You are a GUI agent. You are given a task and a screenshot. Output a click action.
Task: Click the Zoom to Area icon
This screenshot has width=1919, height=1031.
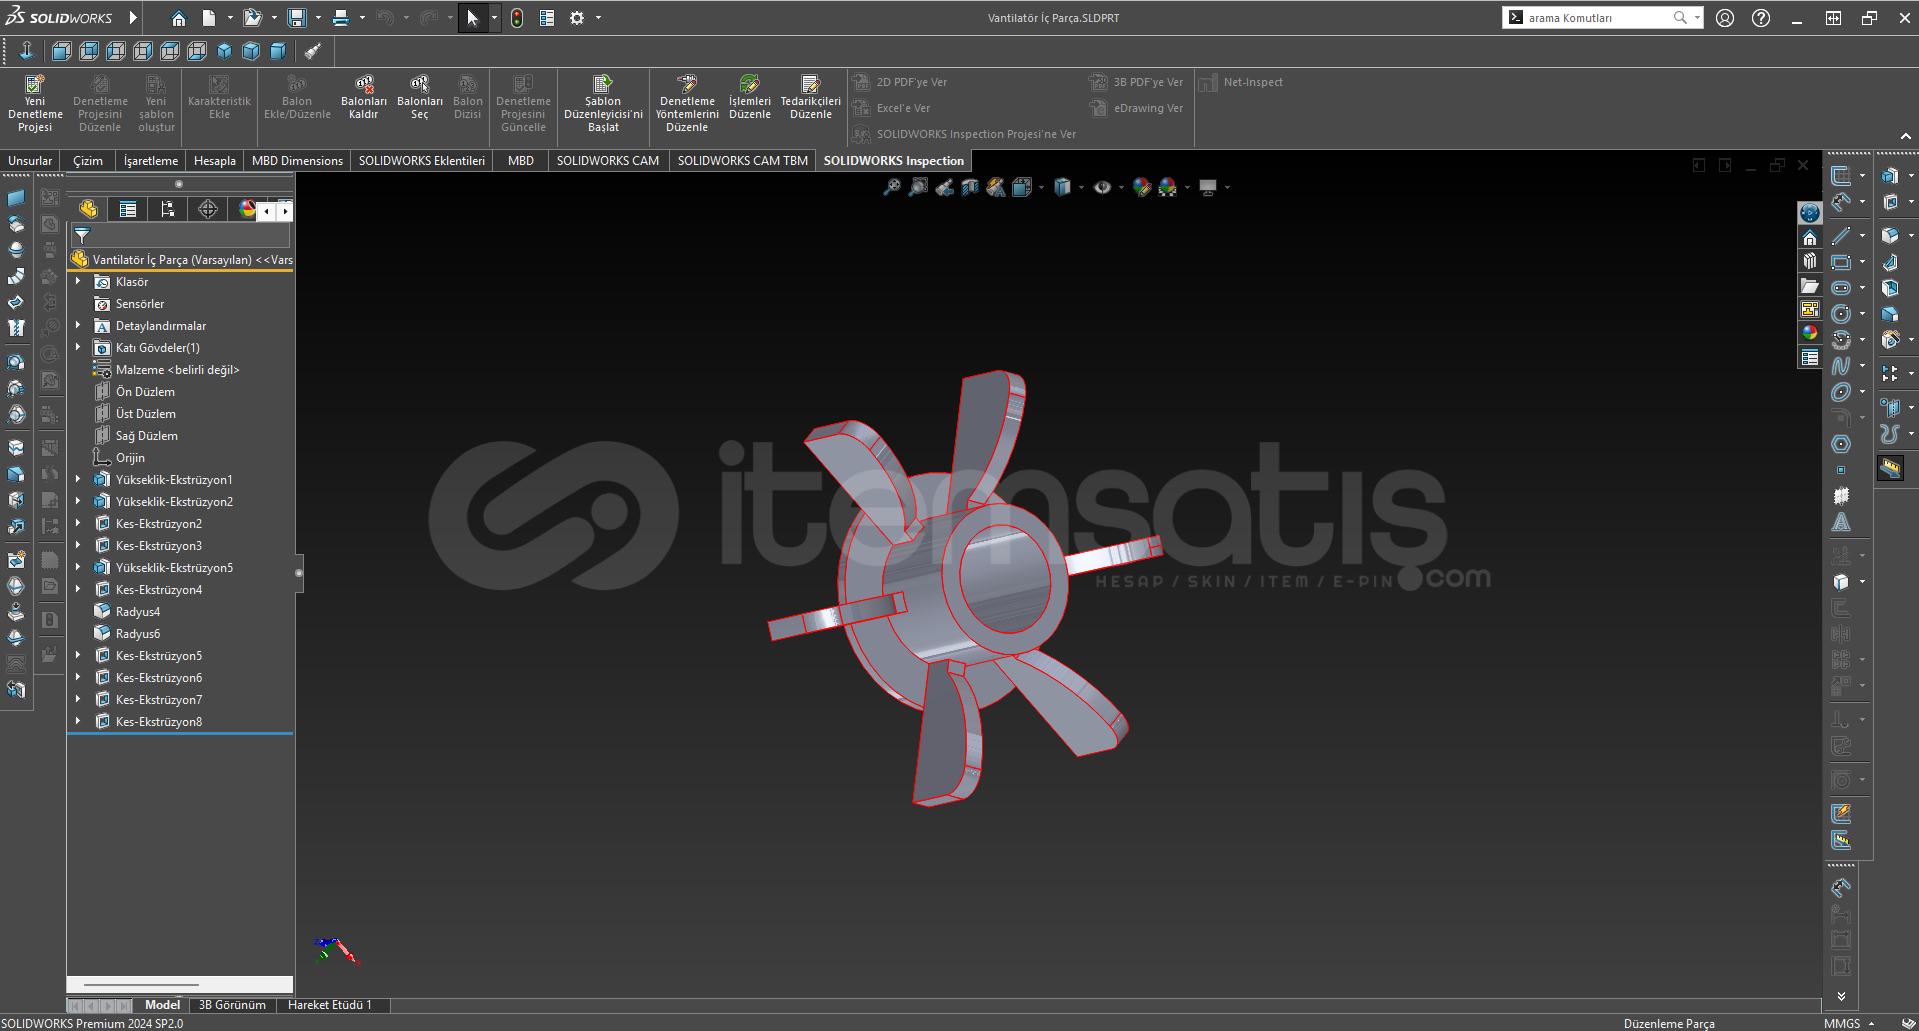(918, 187)
